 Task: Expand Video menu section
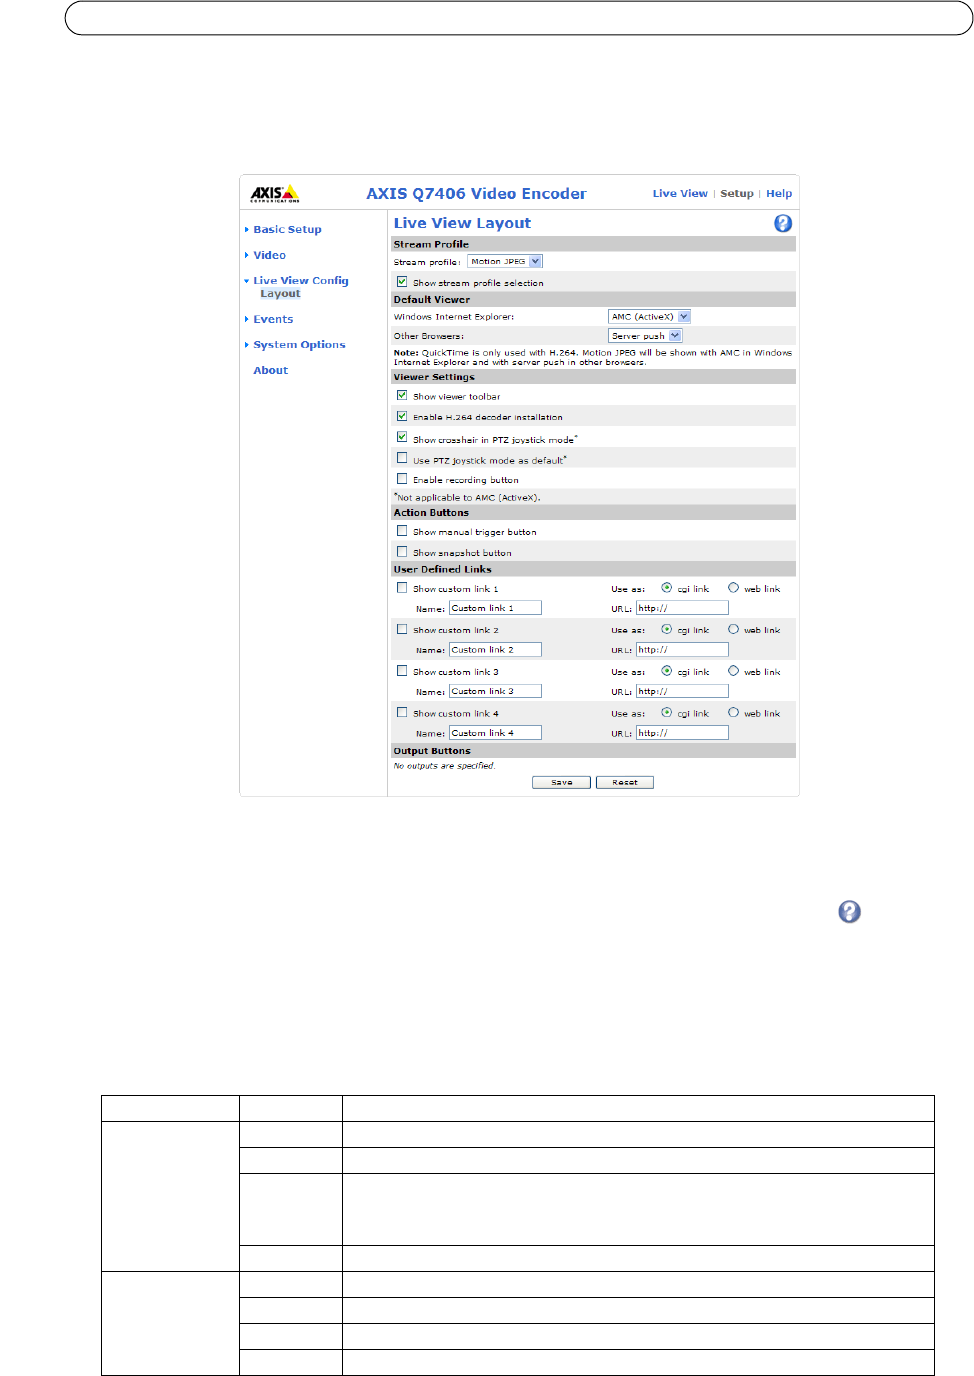click(x=269, y=256)
